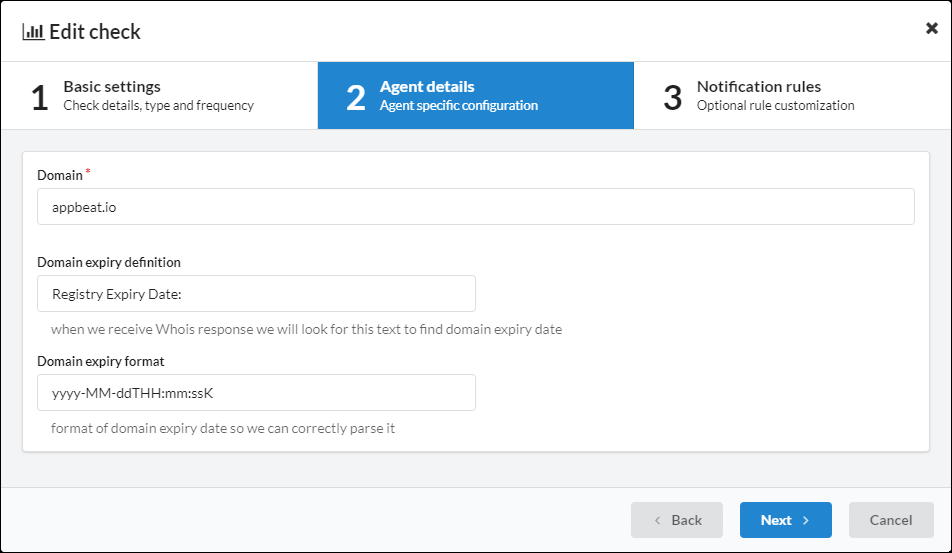Image resolution: width=952 pixels, height=553 pixels.
Task: Select the step number 3 indicator
Action: click(x=673, y=97)
